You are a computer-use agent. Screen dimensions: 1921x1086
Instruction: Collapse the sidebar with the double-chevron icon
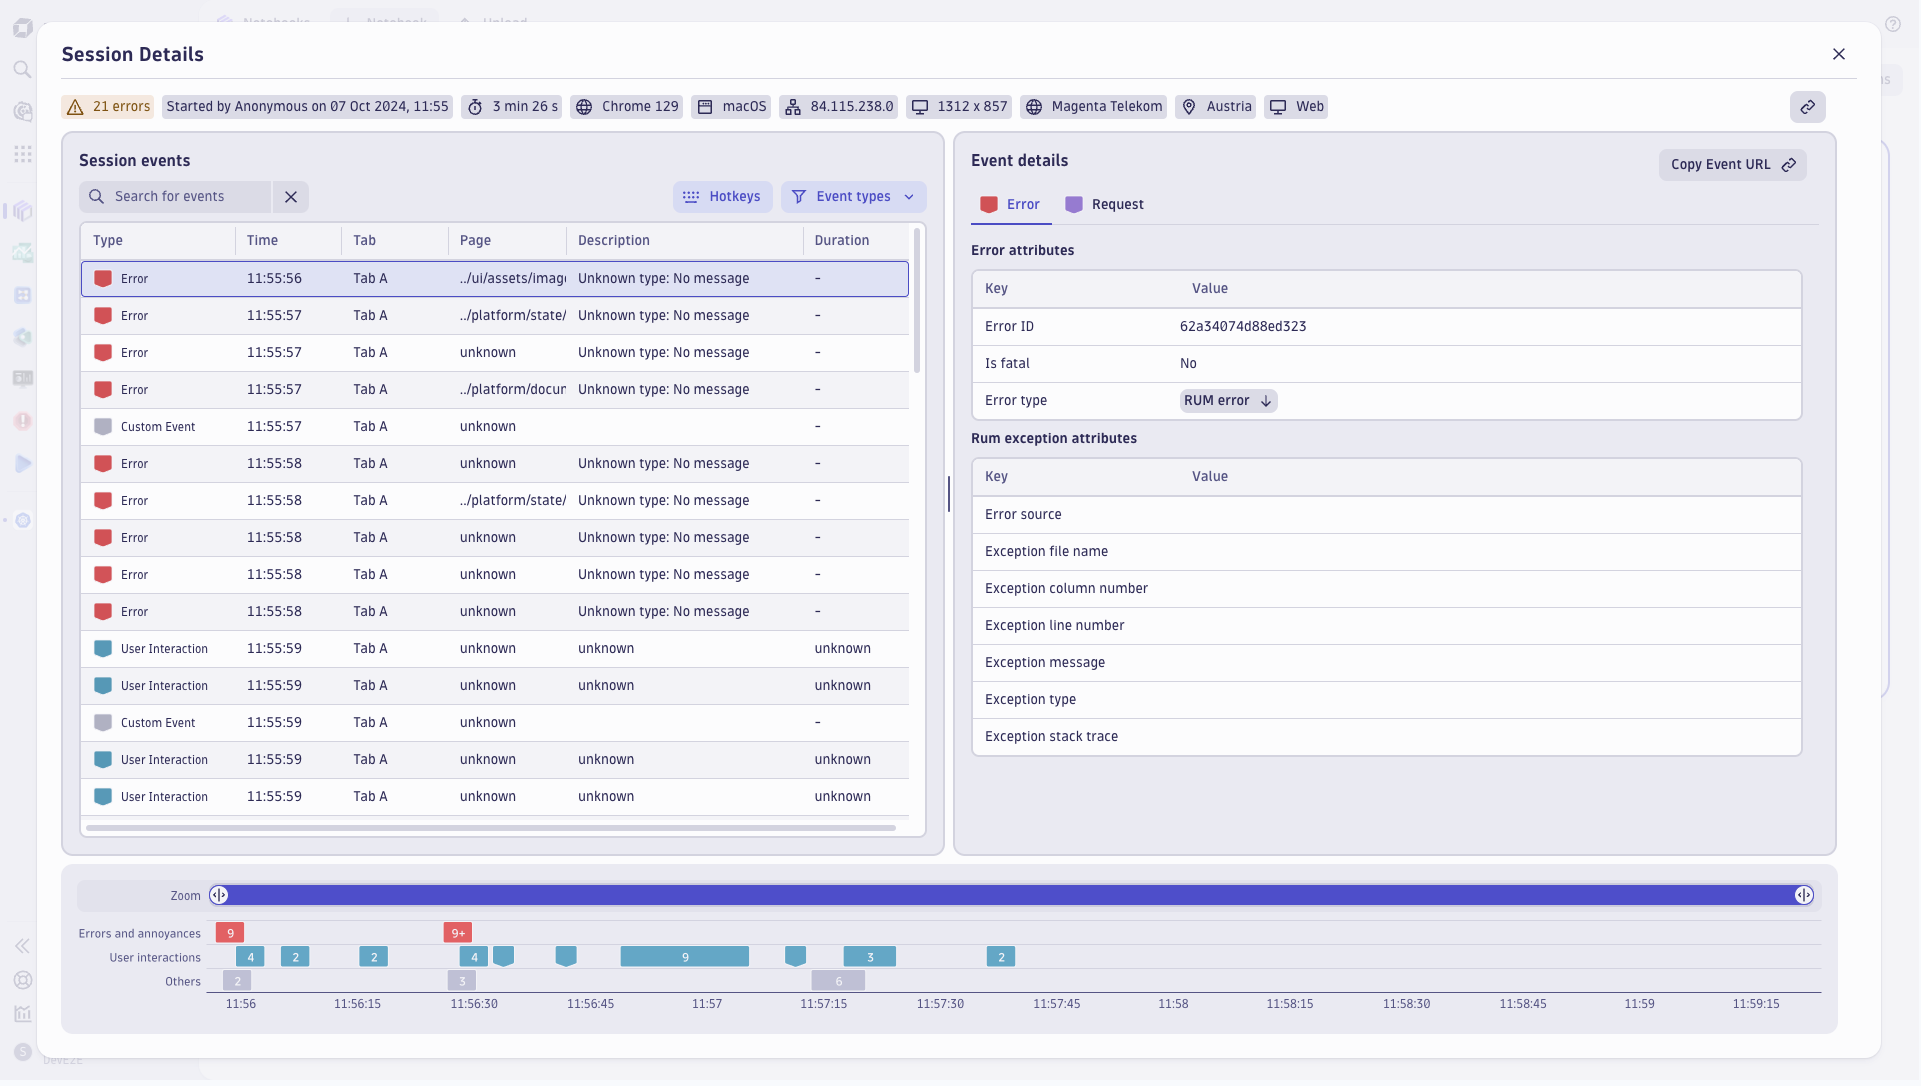(22, 946)
